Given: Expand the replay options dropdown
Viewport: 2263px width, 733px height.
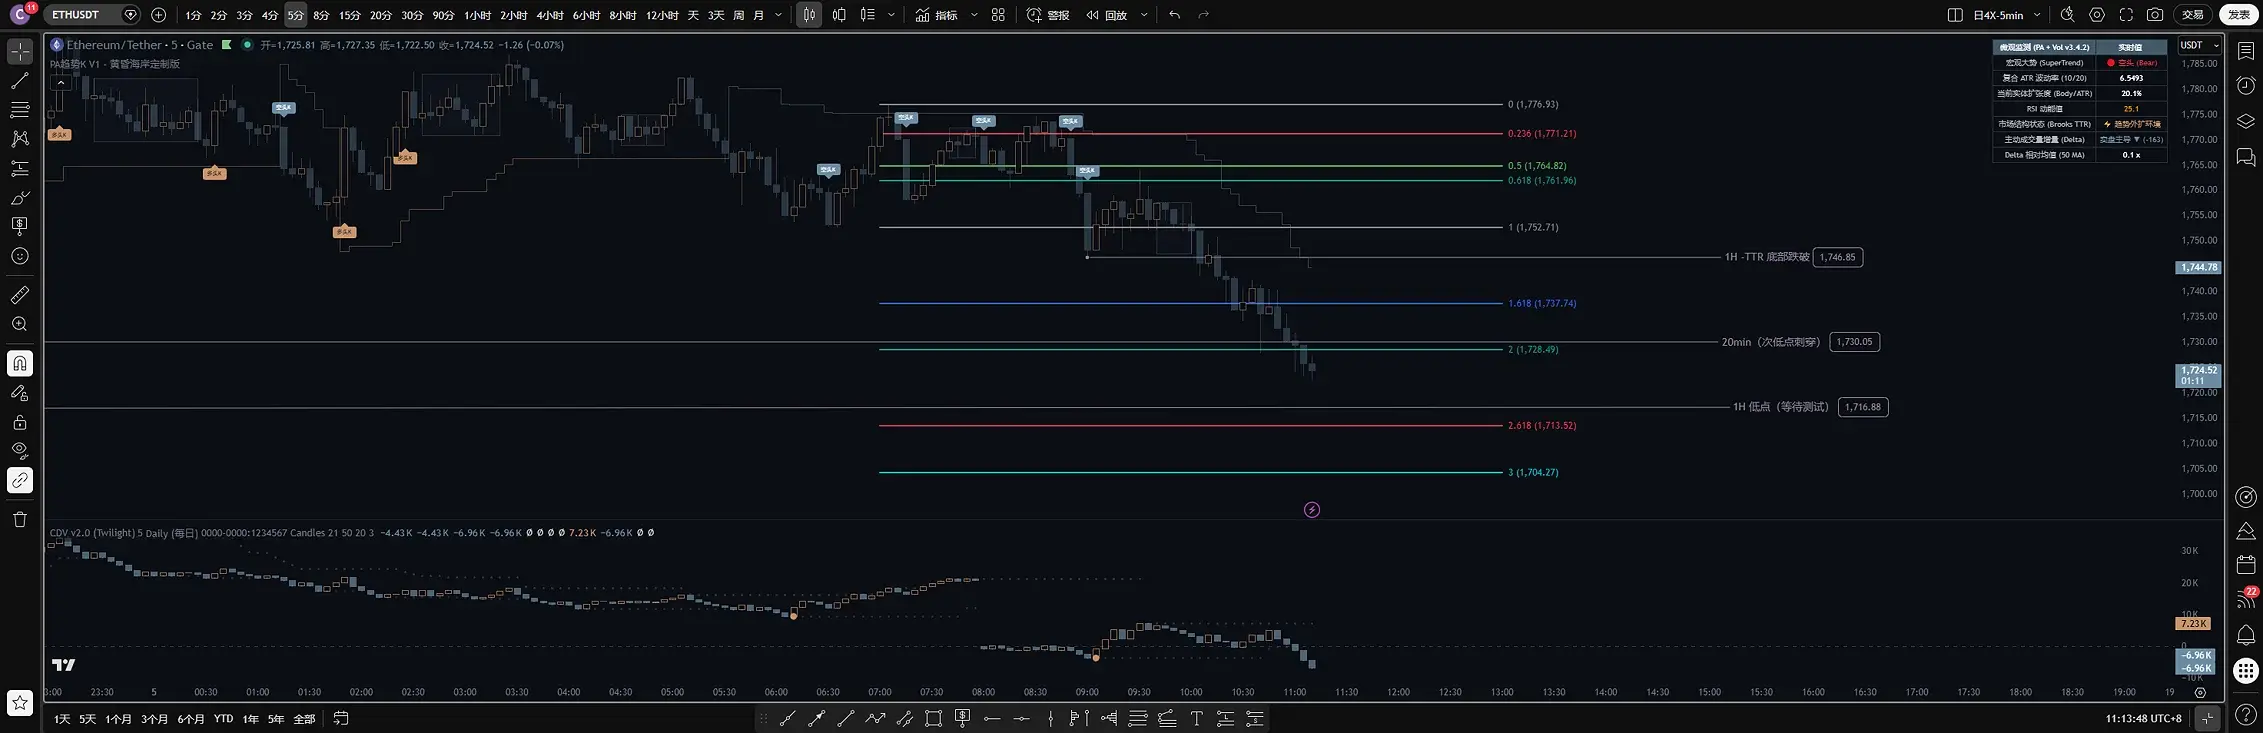Looking at the screenshot, I should click(x=1144, y=15).
